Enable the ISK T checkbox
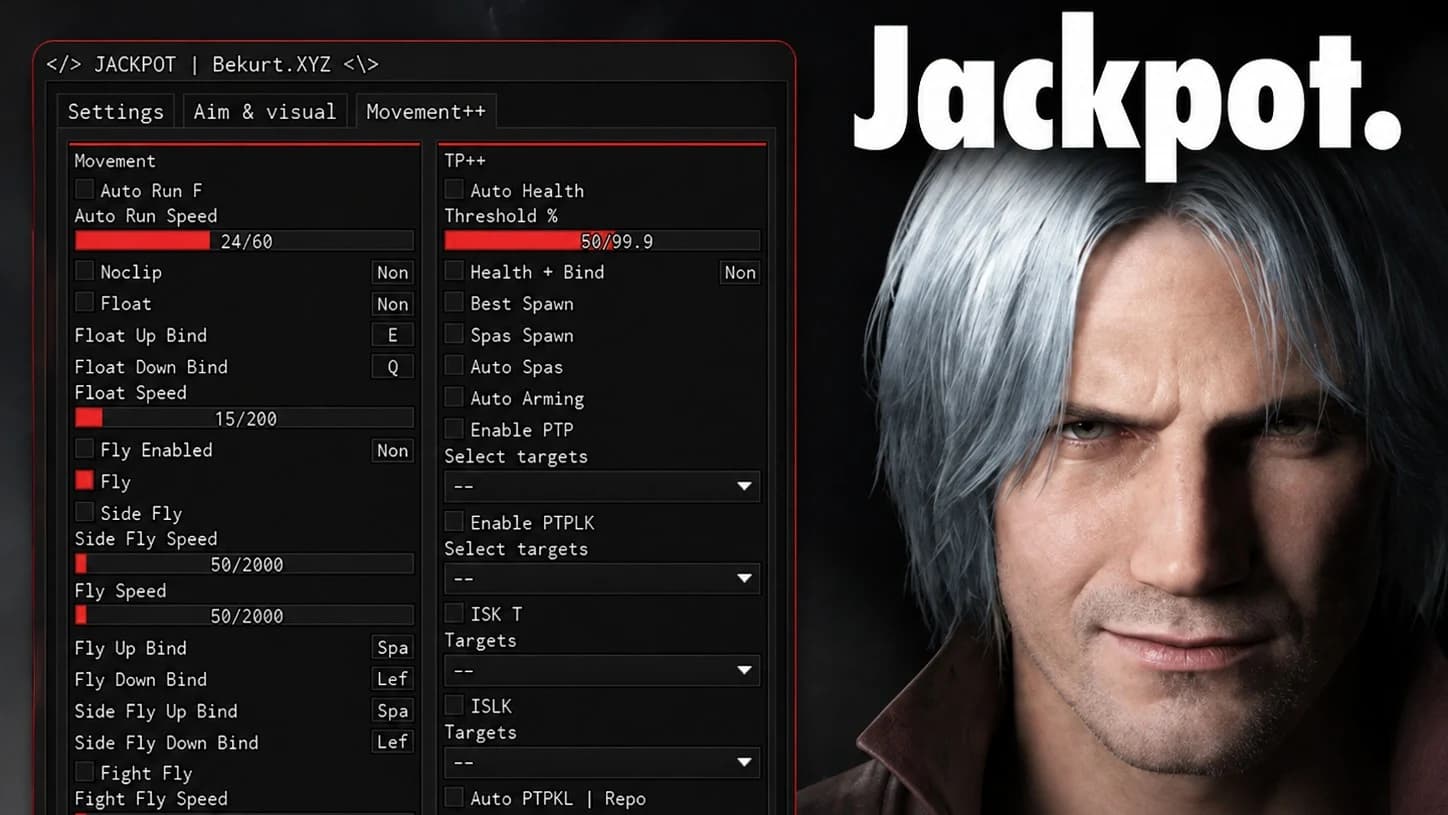 click(454, 614)
